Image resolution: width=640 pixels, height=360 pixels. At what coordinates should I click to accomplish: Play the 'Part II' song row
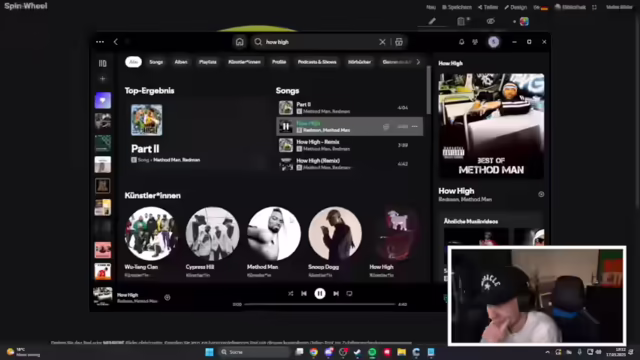click(x=349, y=108)
